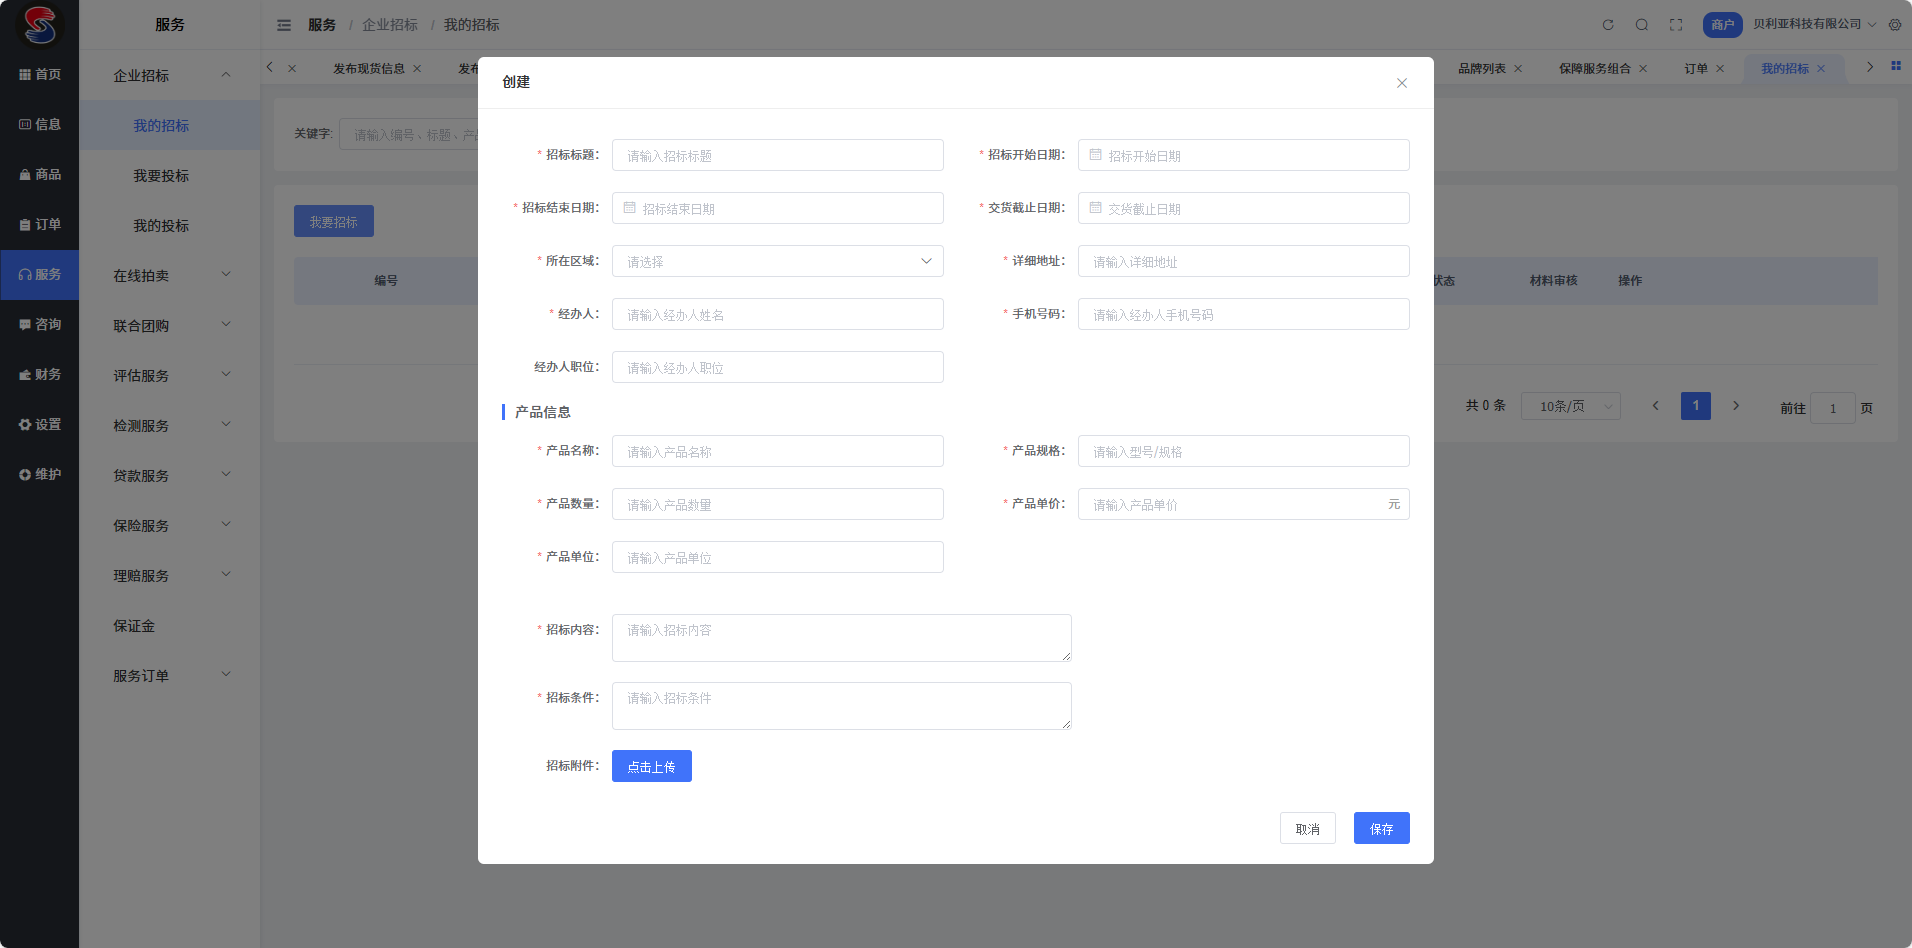Screen dimensions: 1912x948
Task: Expand the 所在区域 dropdown
Action: click(777, 261)
